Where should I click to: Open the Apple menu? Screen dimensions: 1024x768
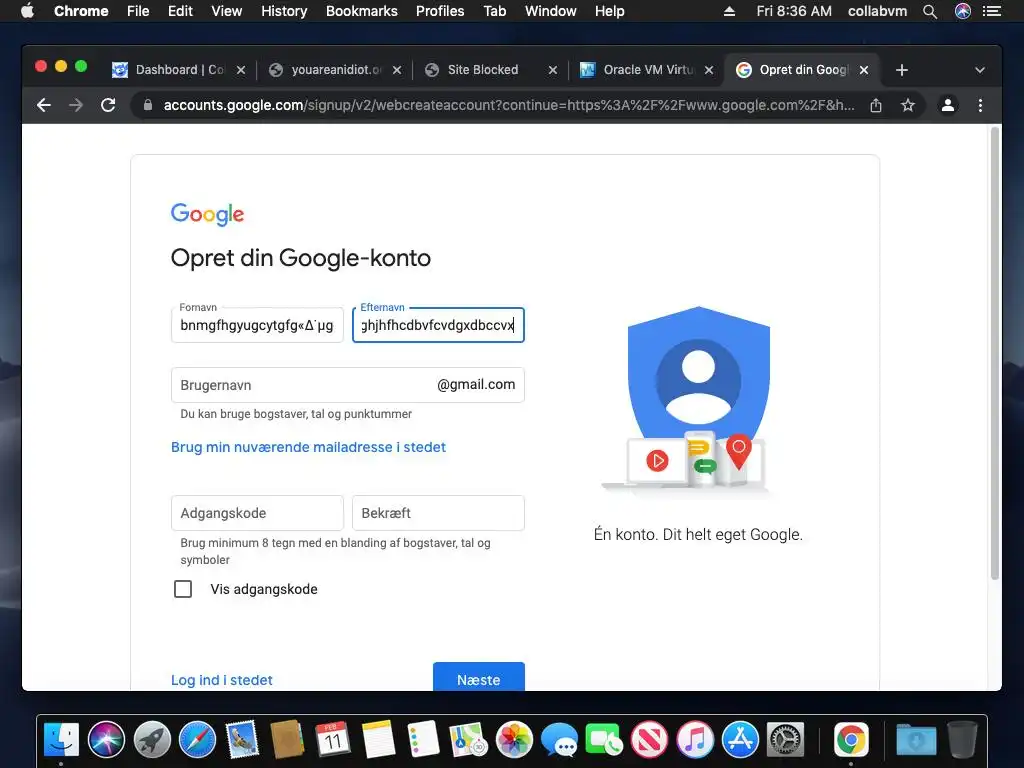[27, 11]
